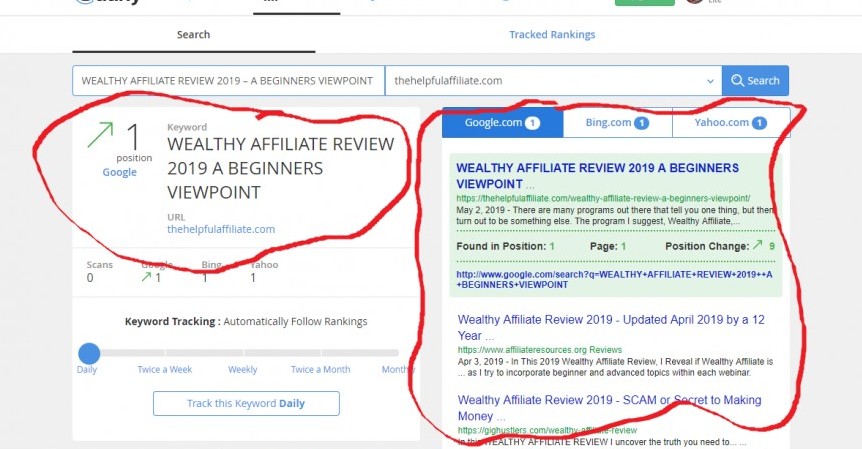Open the highlighted Beginners Viewpoint result title
This screenshot has width=862, height=449.
[x=598, y=176]
